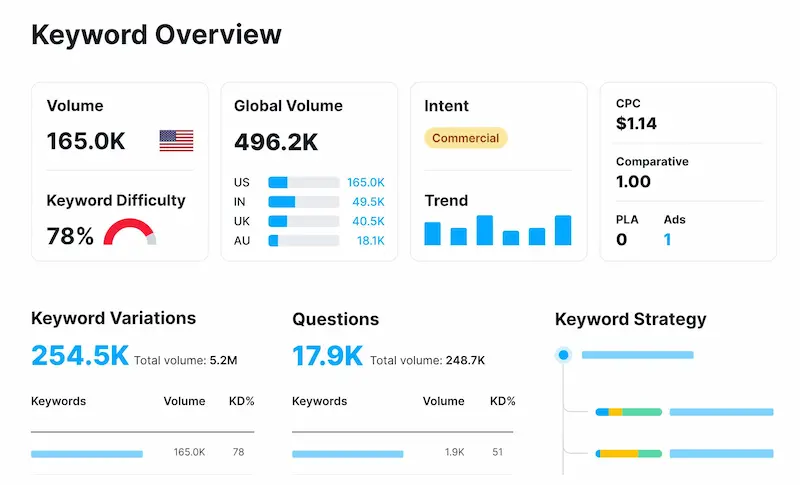The width and height of the screenshot is (800, 485).
Task: Click the Questions heading
Action: point(335,319)
